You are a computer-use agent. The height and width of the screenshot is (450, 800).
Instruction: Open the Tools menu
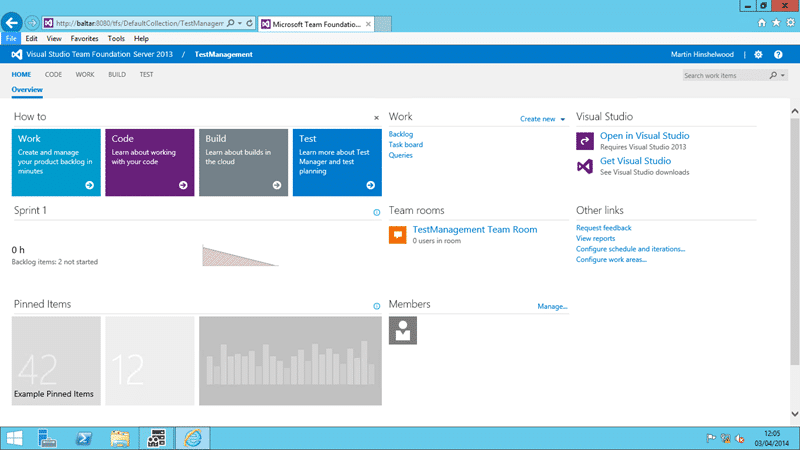116,38
